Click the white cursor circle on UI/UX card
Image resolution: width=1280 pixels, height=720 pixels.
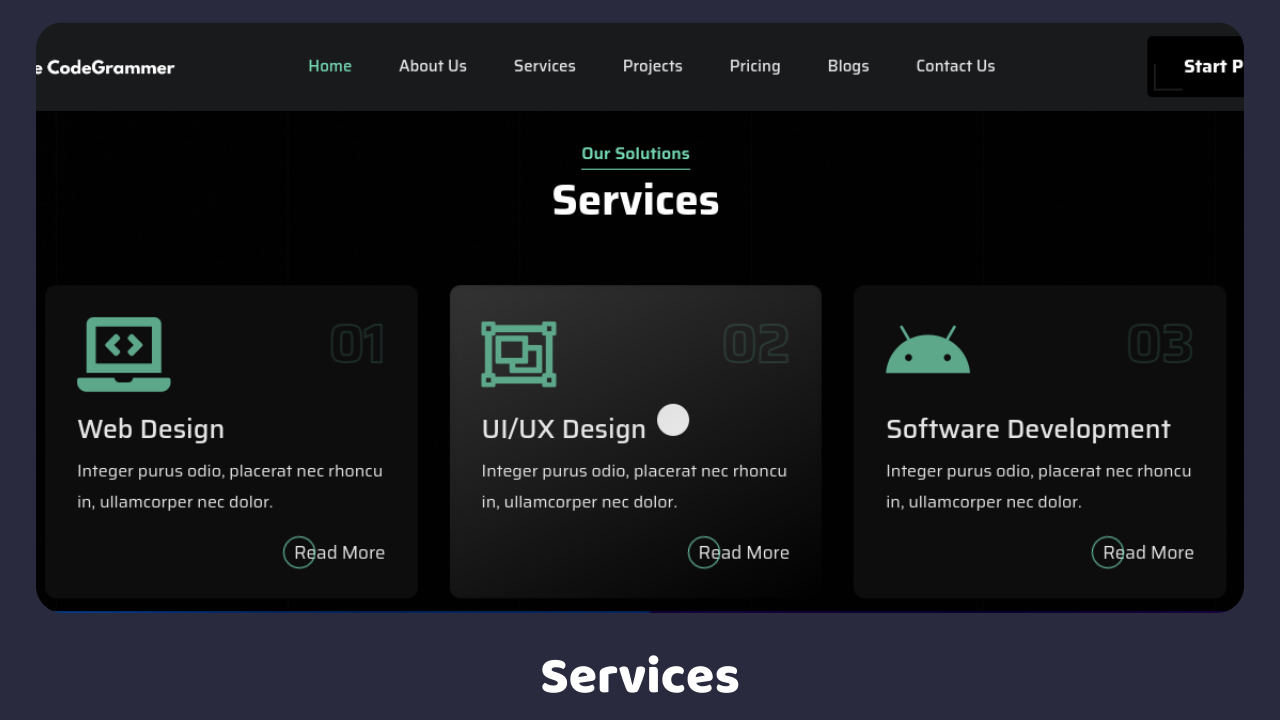pyautogui.click(x=673, y=420)
